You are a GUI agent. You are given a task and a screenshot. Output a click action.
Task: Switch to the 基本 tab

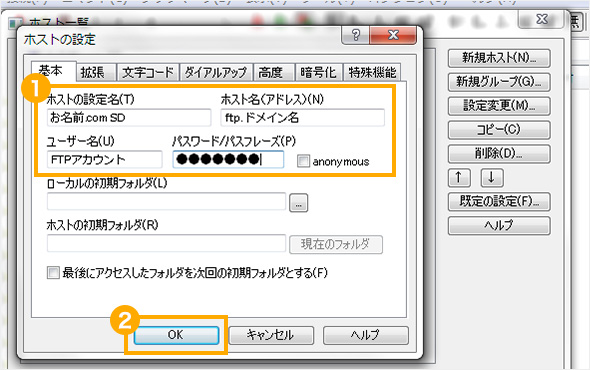click(53, 71)
